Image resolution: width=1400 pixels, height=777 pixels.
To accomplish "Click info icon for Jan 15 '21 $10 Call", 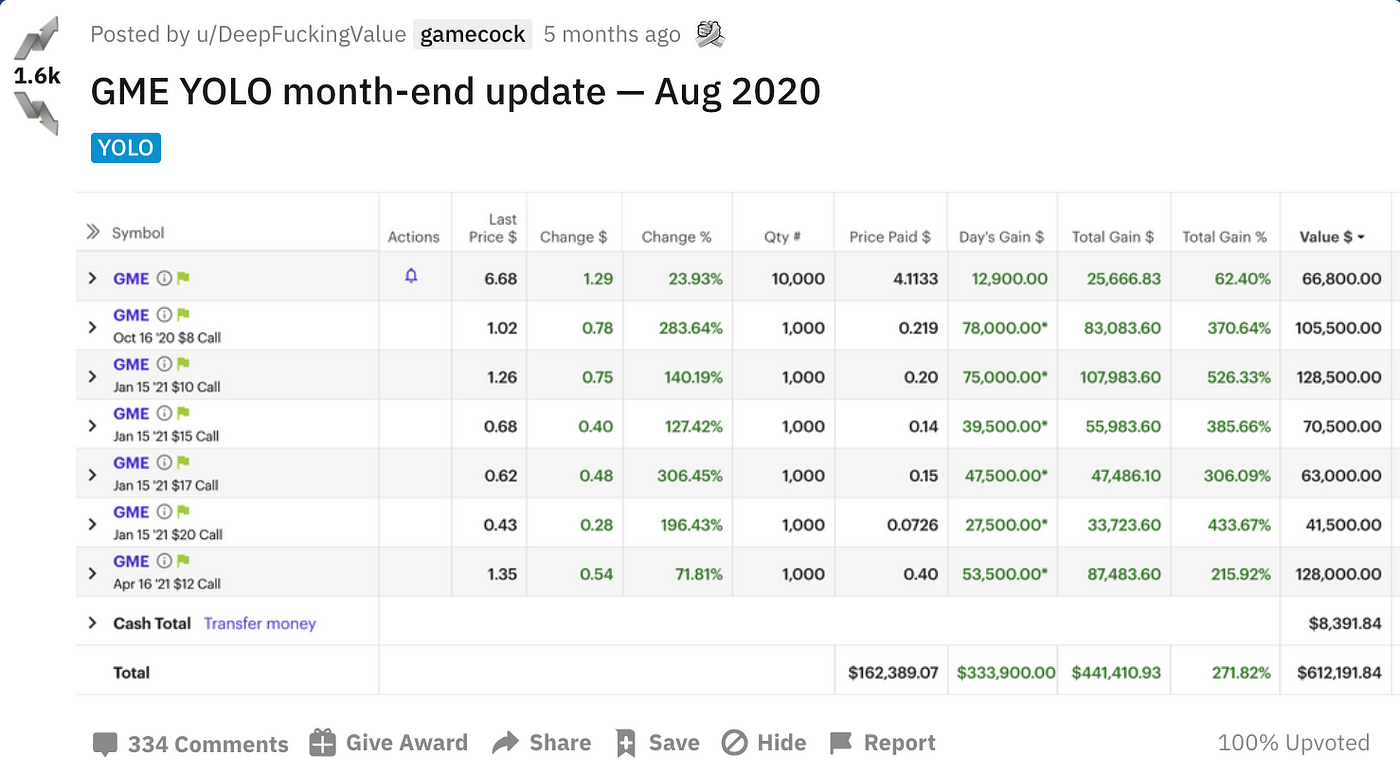I will tap(164, 364).
